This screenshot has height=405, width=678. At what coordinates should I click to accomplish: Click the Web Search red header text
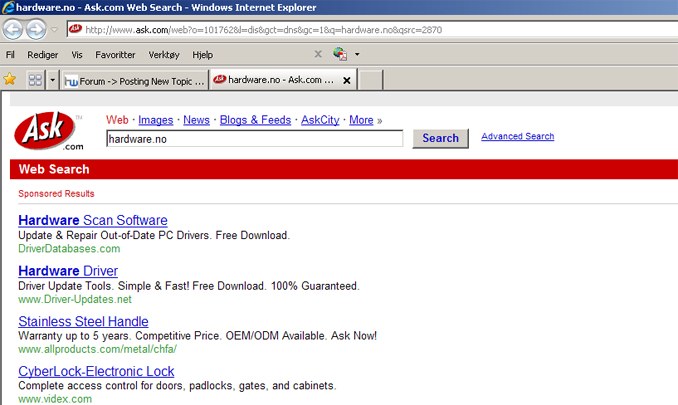tap(54, 169)
